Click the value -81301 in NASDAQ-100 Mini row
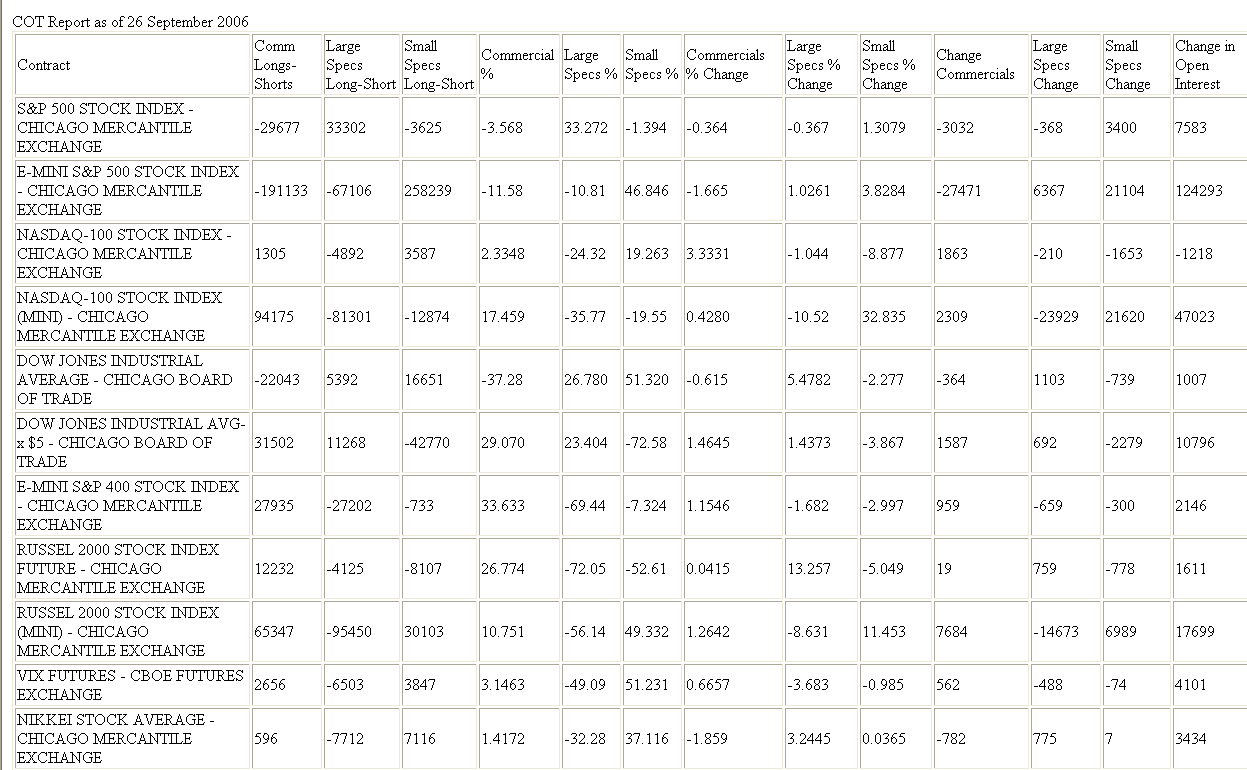Viewport: 1247px width, 770px height. [348, 317]
